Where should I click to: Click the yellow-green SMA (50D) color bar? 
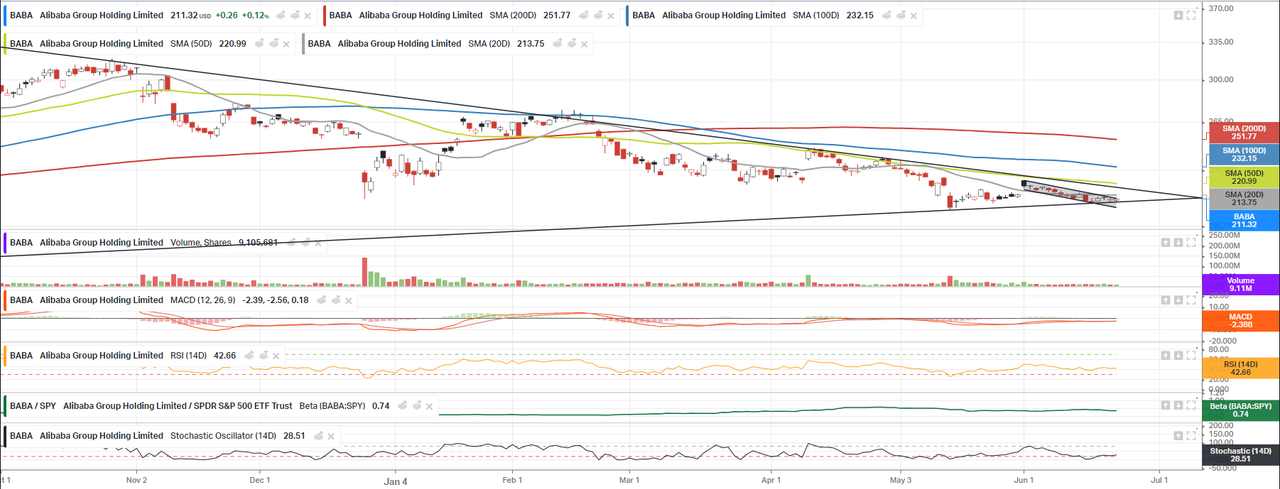[5, 44]
